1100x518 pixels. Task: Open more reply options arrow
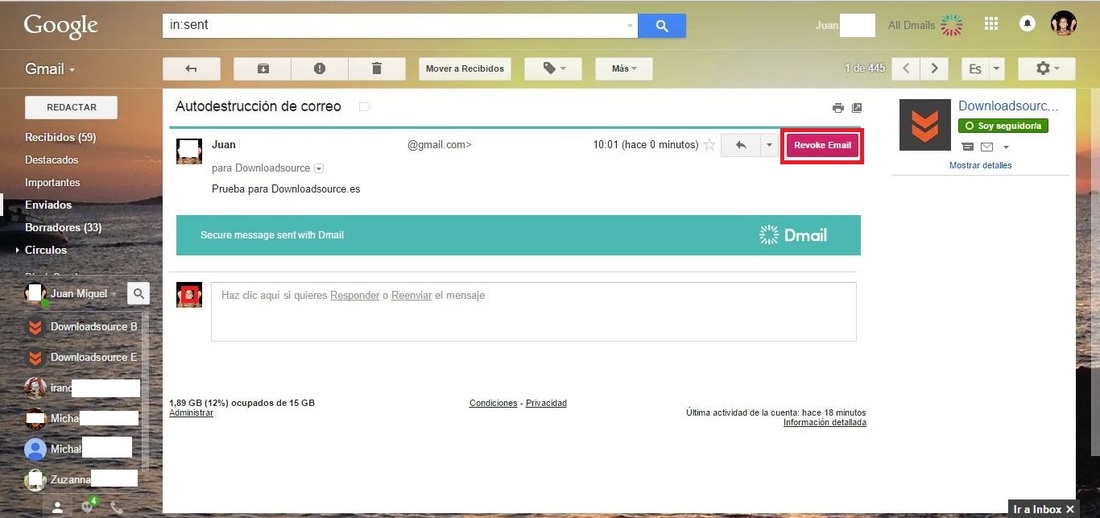click(769, 145)
